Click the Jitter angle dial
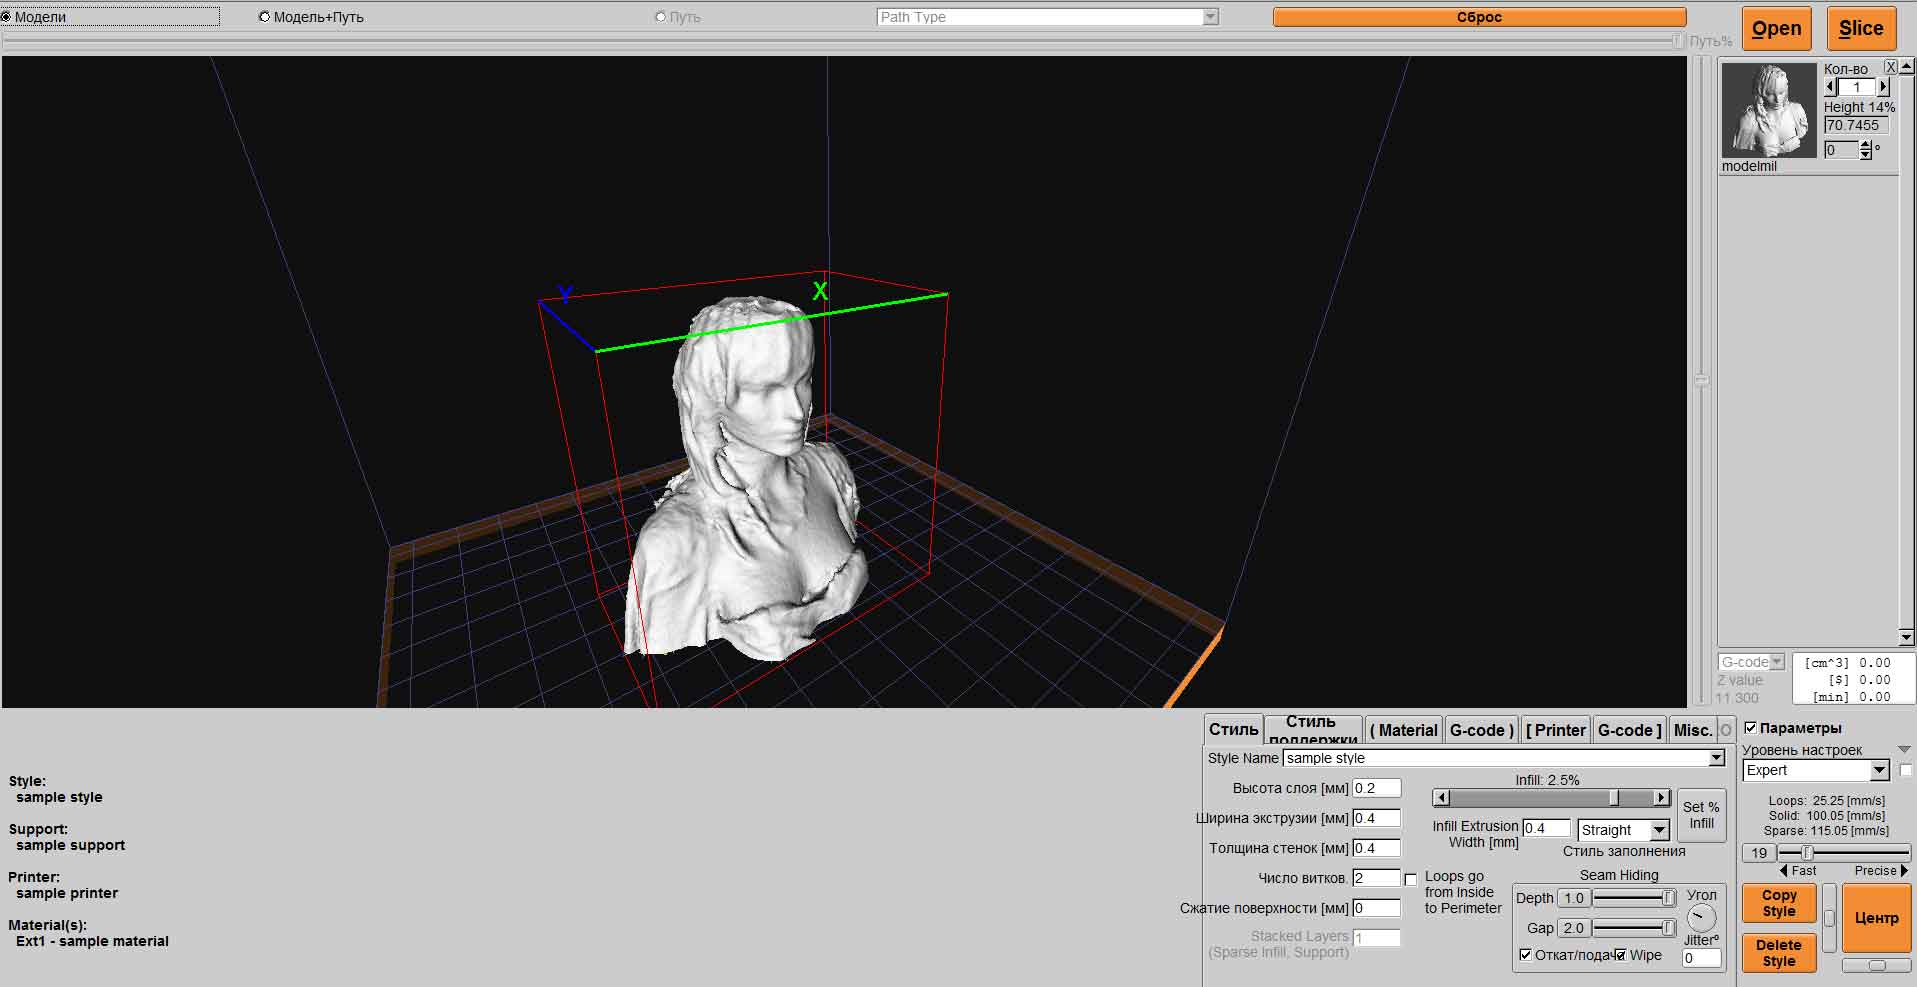Viewport: 1917px width, 987px height. pos(1701,917)
